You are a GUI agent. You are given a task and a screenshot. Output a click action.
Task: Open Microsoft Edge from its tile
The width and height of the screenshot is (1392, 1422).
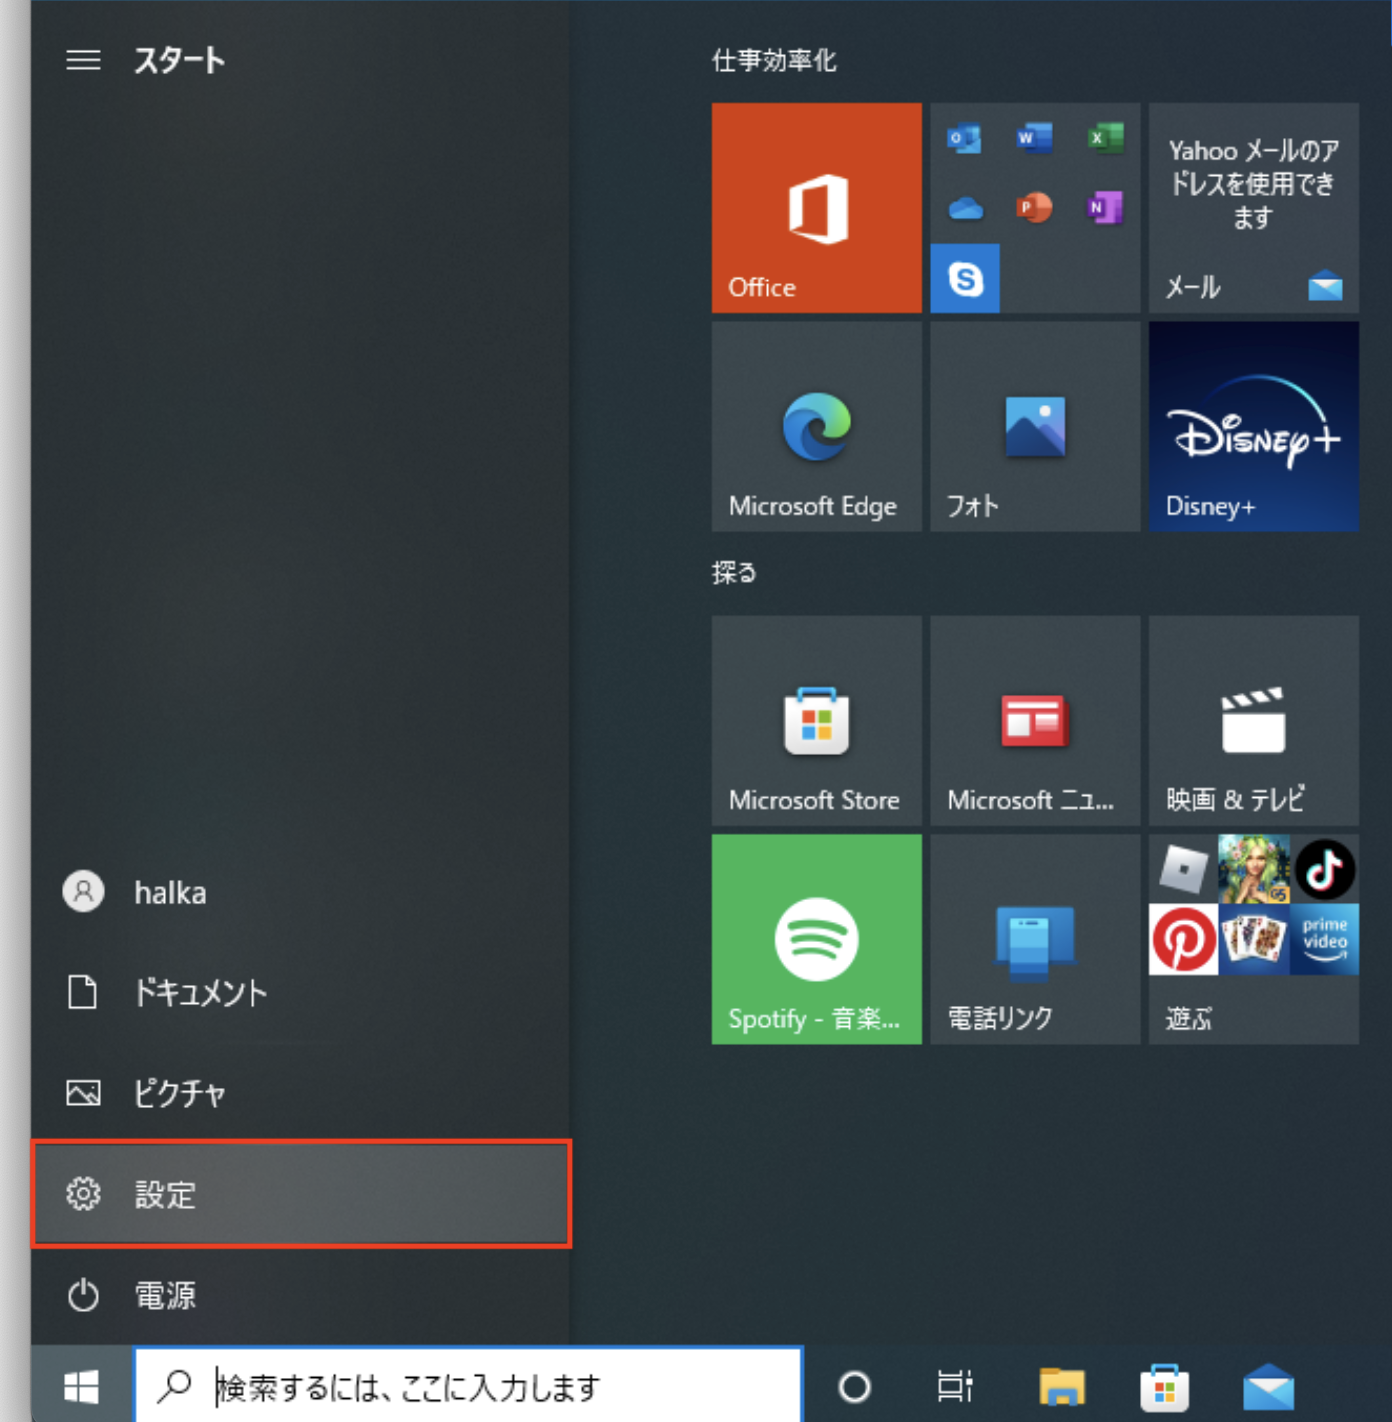[x=815, y=427]
